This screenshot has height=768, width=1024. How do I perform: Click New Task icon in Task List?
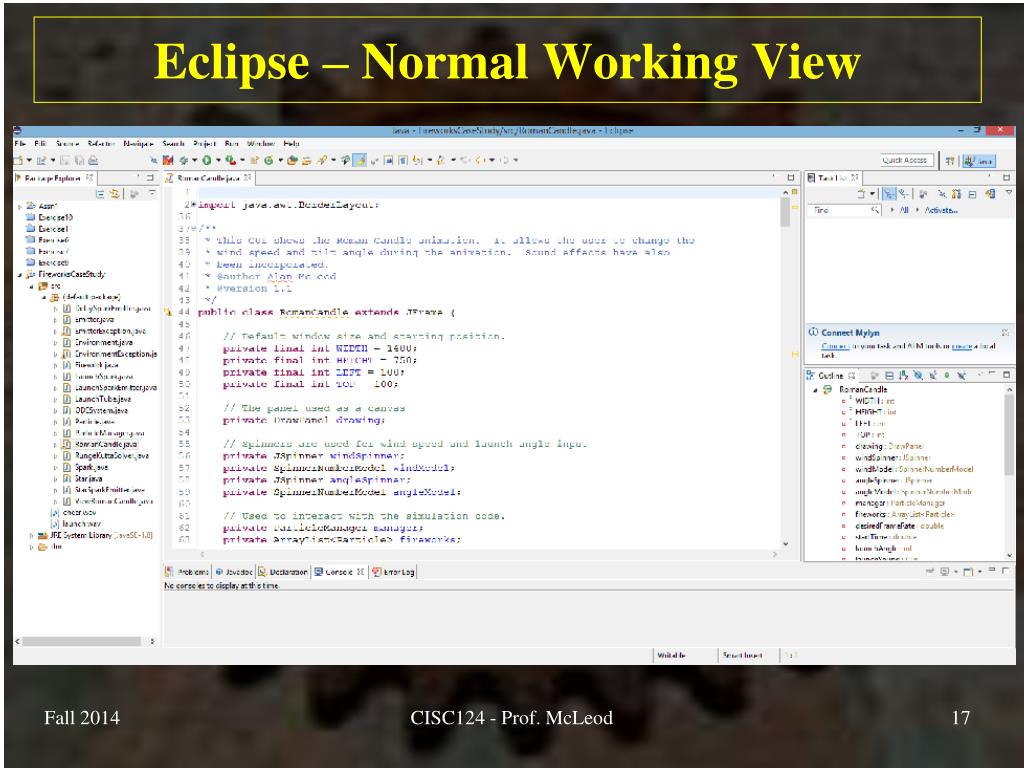[x=862, y=194]
